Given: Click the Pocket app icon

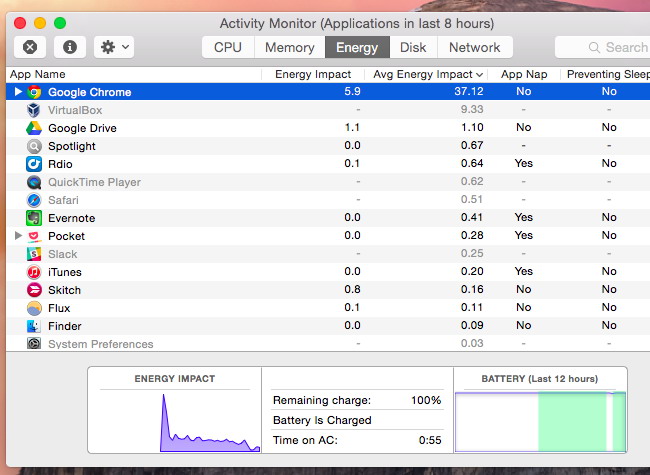Looking at the screenshot, I should coord(34,236).
